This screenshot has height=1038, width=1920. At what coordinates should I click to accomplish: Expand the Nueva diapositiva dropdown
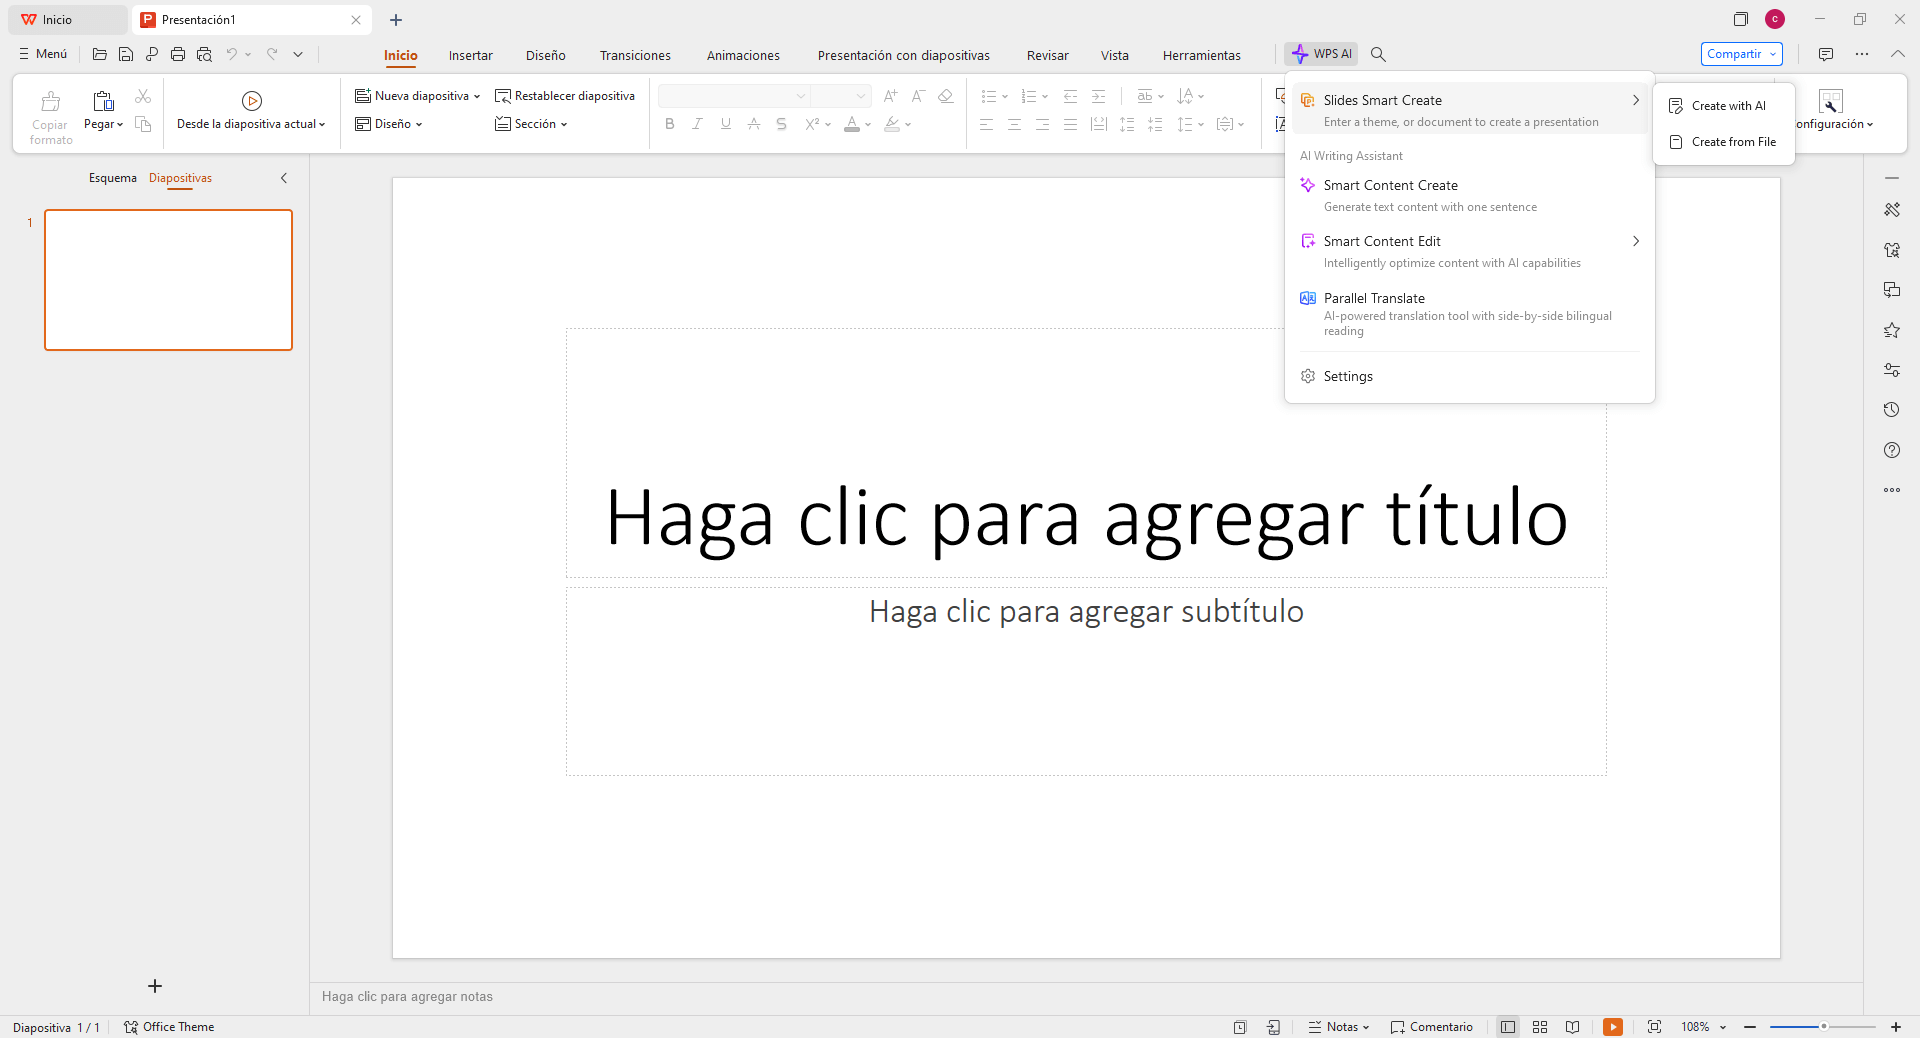point(477,96)
